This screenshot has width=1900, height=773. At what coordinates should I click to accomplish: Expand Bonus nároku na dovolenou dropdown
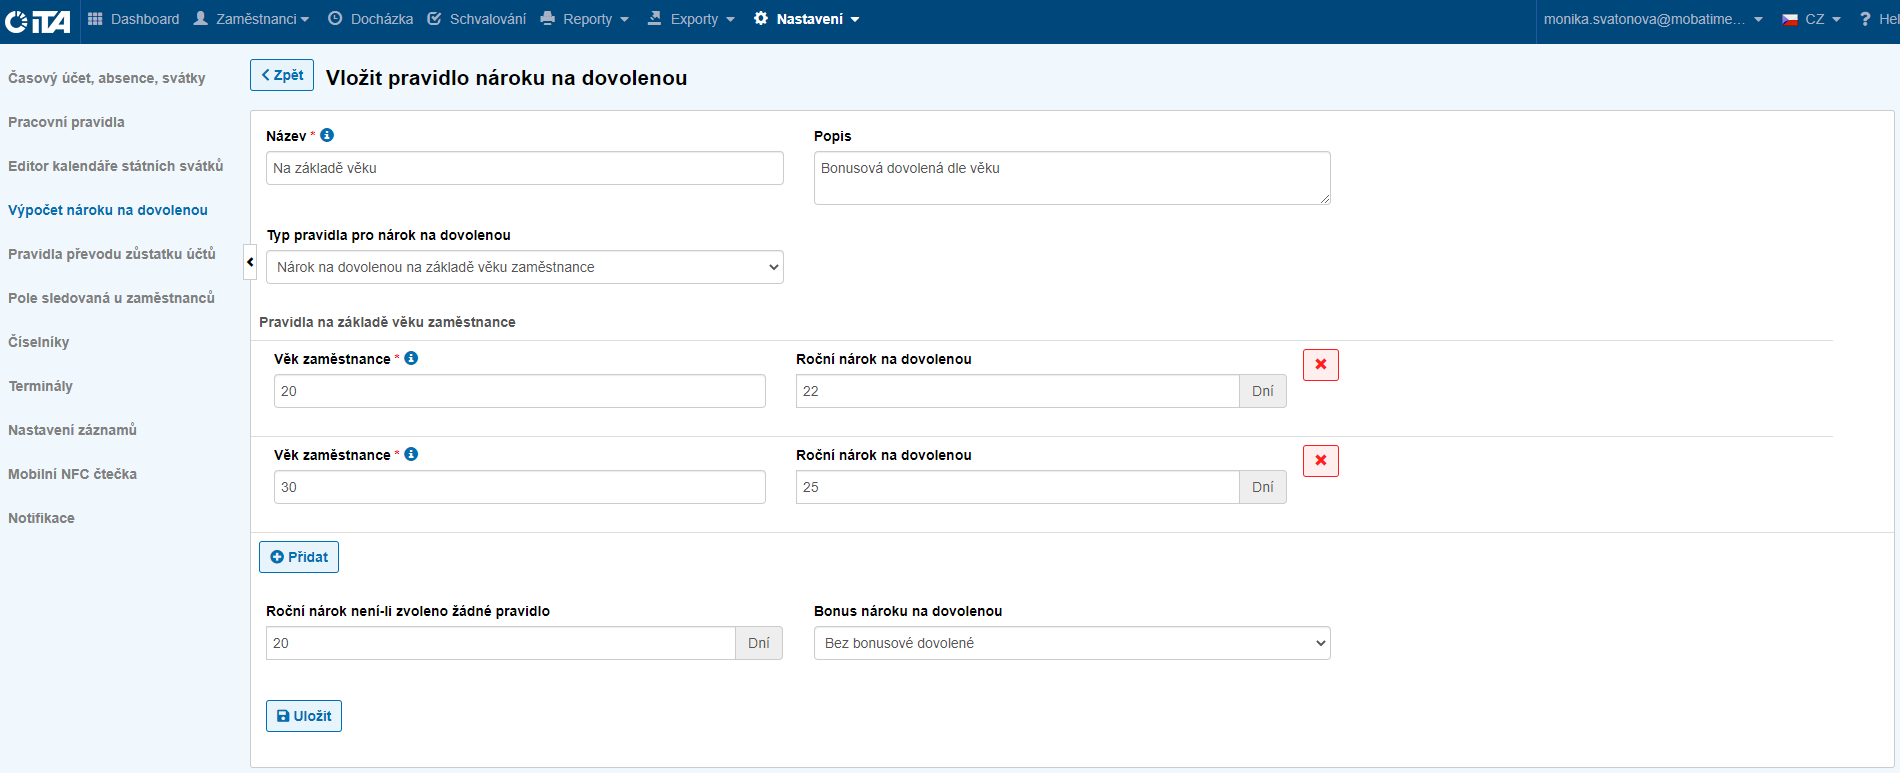[x=1071, y=643]
